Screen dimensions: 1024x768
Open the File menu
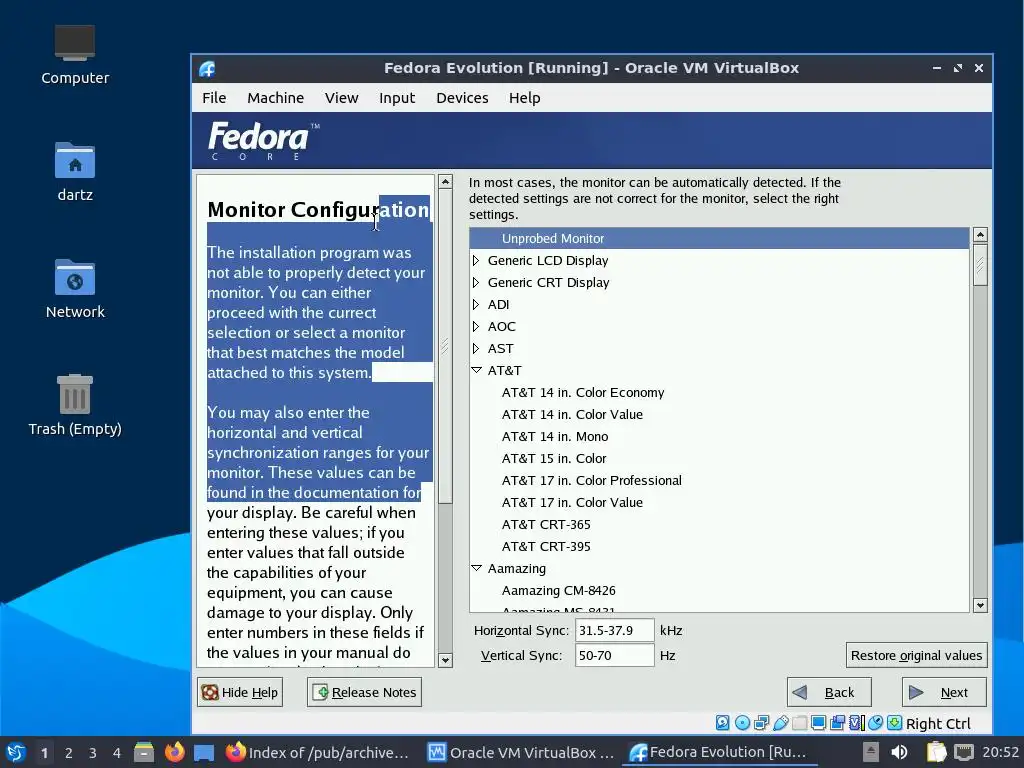(x=214, y=98)
